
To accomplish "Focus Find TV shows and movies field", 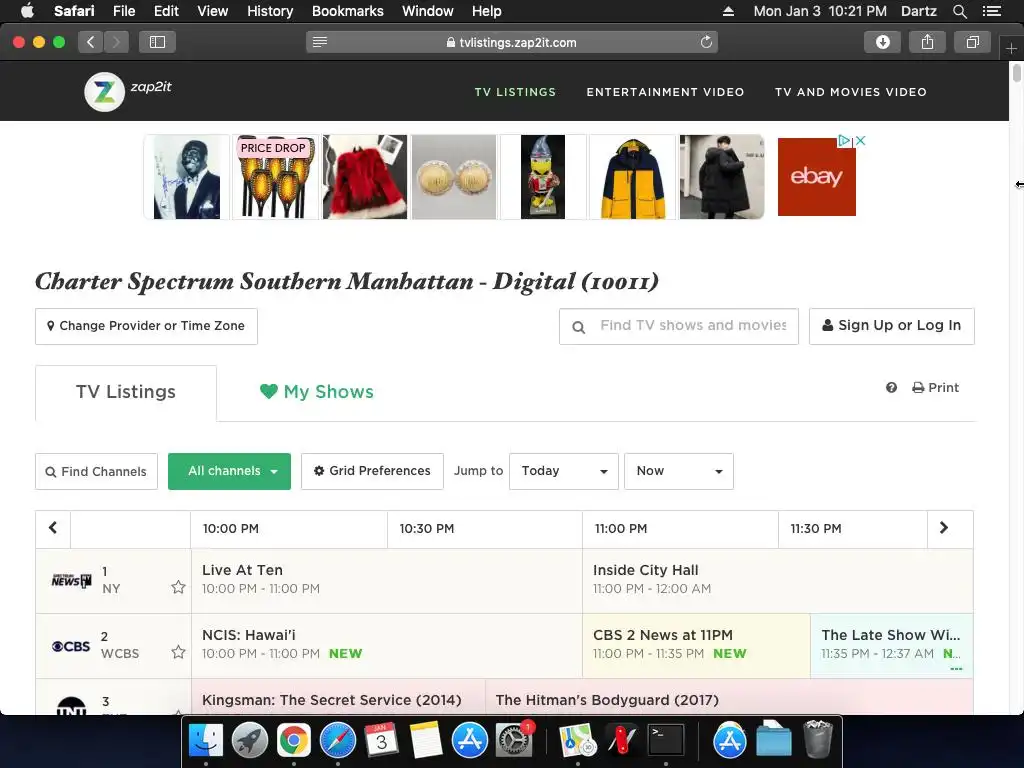I will (x=679, y=326).
